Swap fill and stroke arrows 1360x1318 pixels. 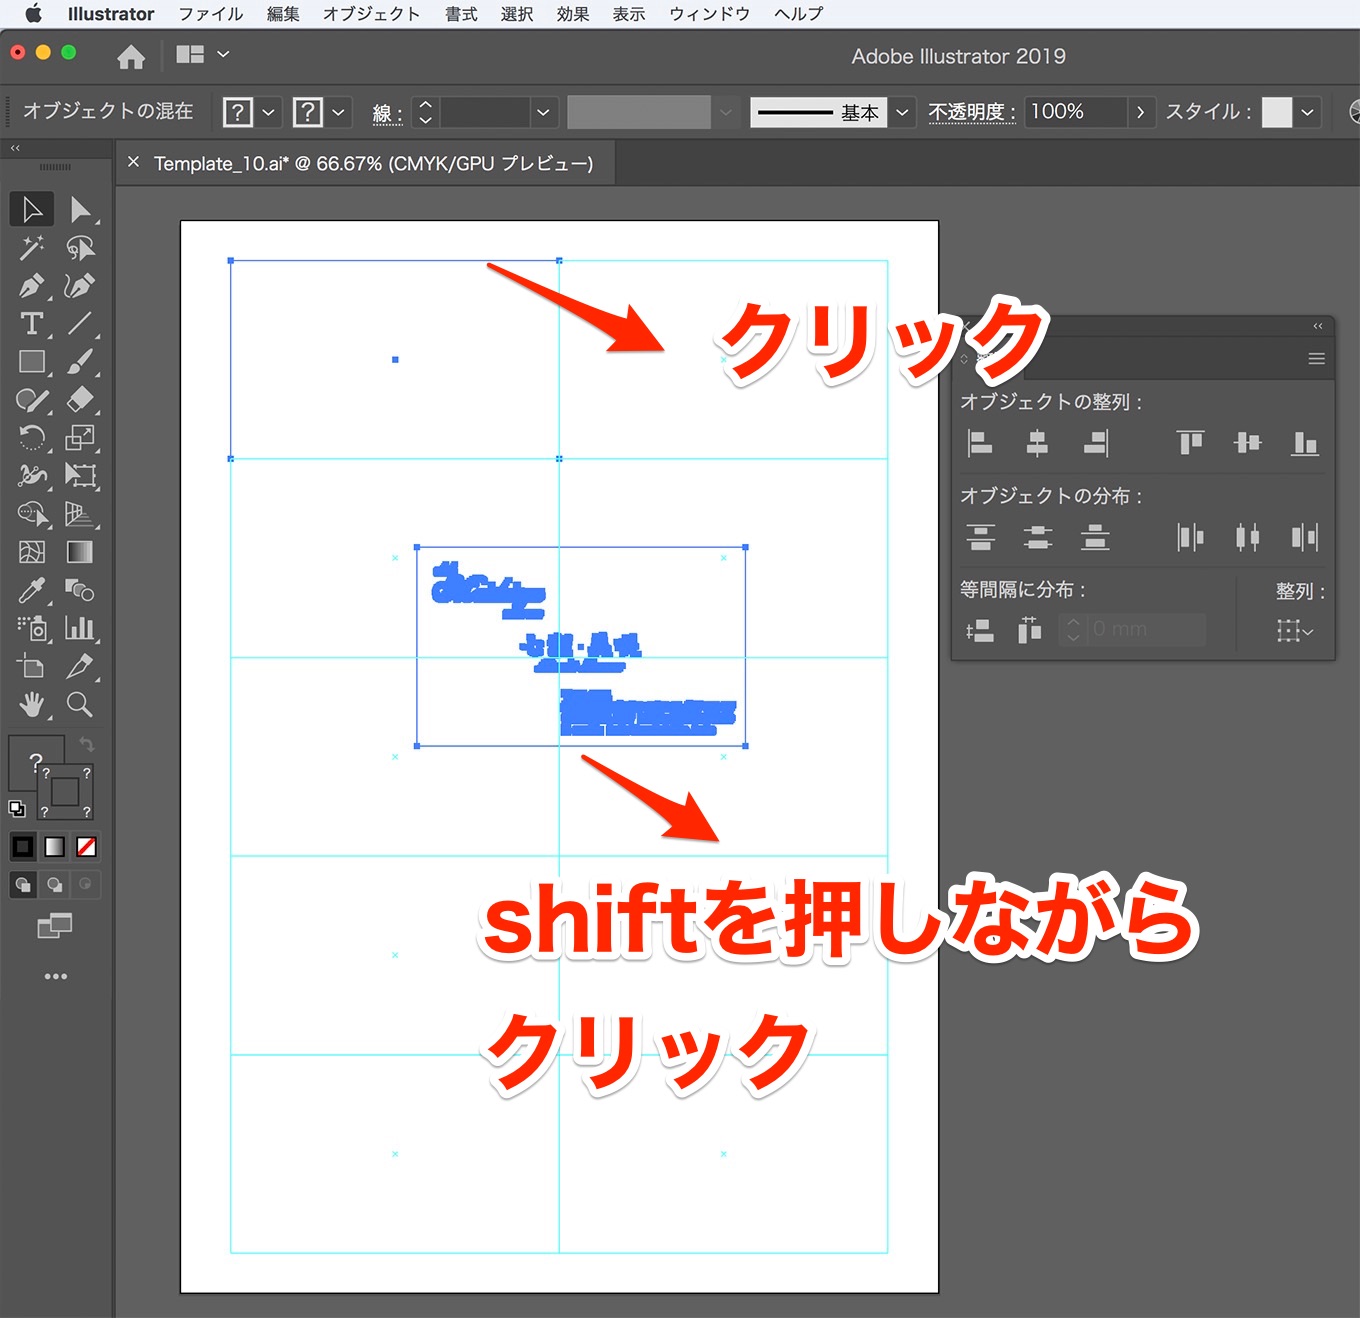[x=87, y=745]
